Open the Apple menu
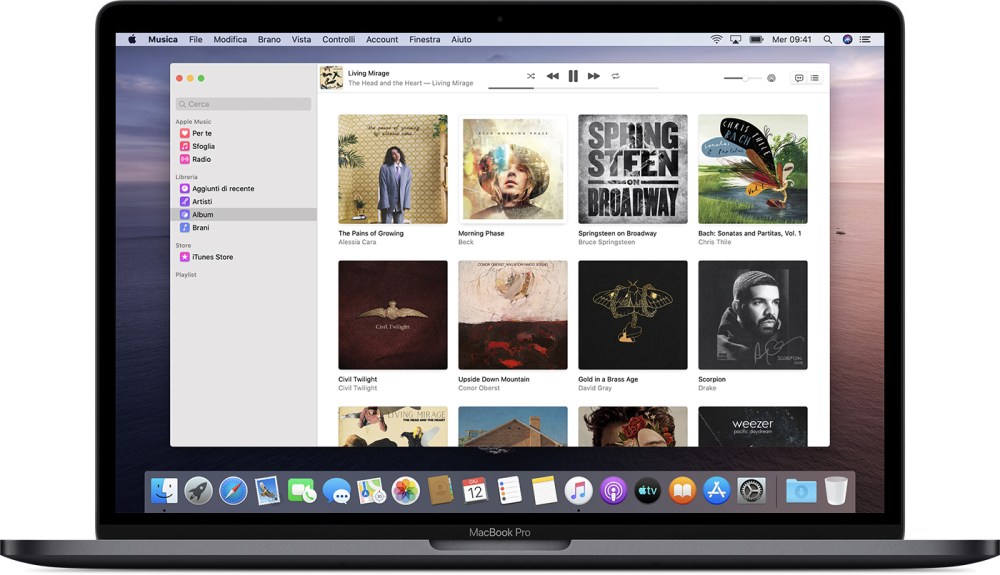 pos(132,40)
